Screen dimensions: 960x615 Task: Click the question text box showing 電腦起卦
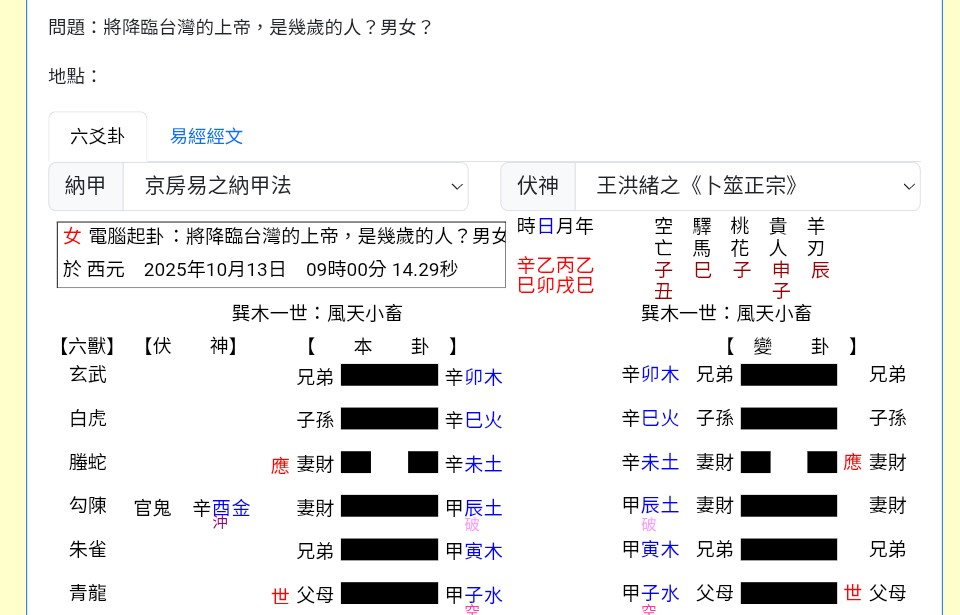(x=281, y=253)
